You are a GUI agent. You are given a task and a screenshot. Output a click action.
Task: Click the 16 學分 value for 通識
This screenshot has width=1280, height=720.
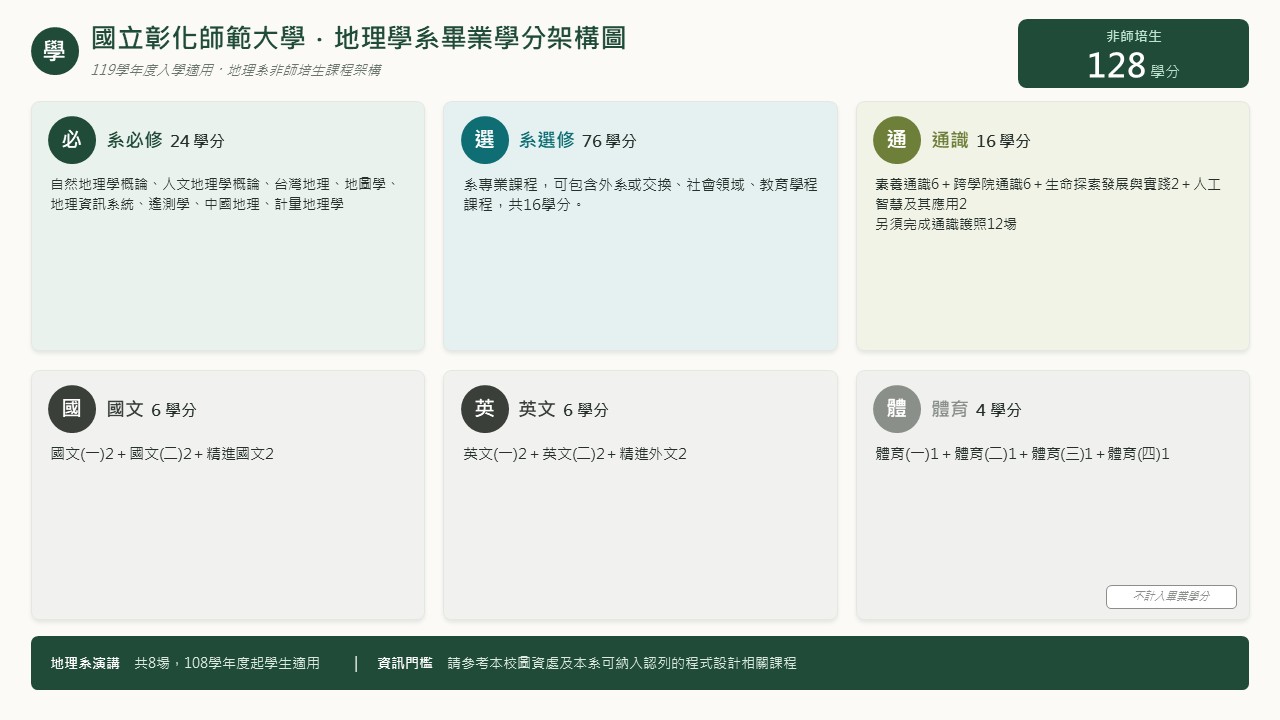(x=1003, y=141)
